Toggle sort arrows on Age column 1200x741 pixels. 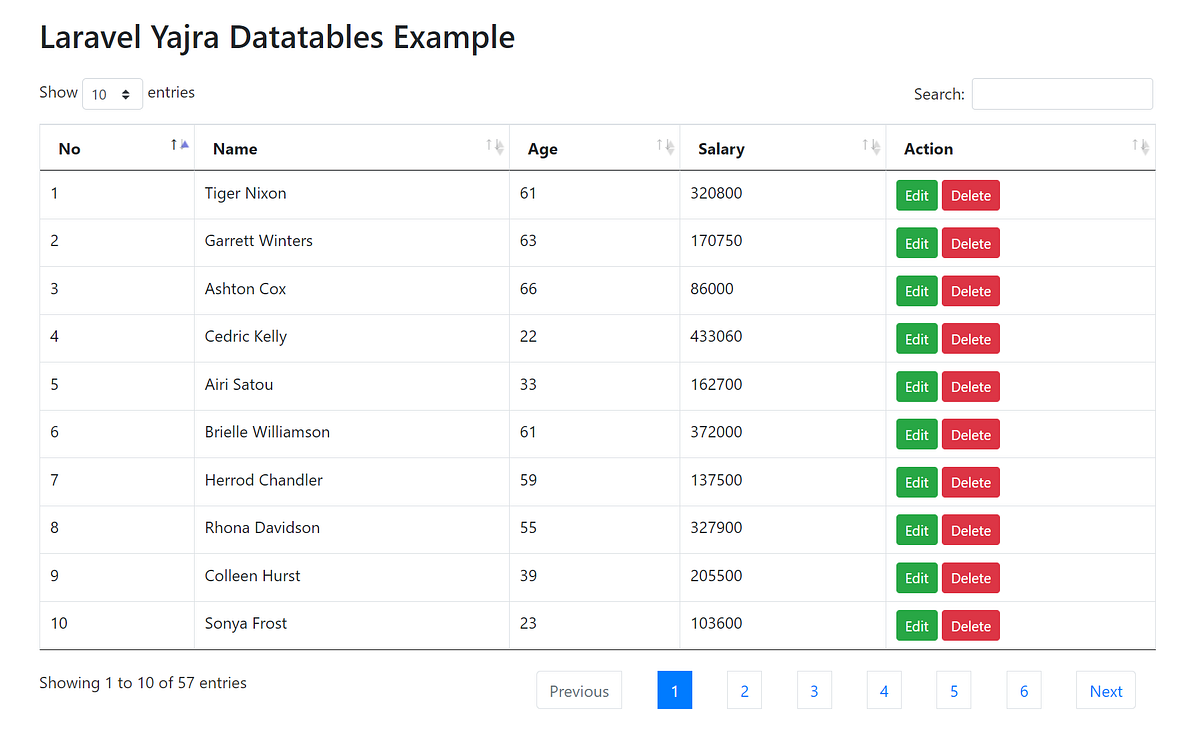tap(666, 146)
